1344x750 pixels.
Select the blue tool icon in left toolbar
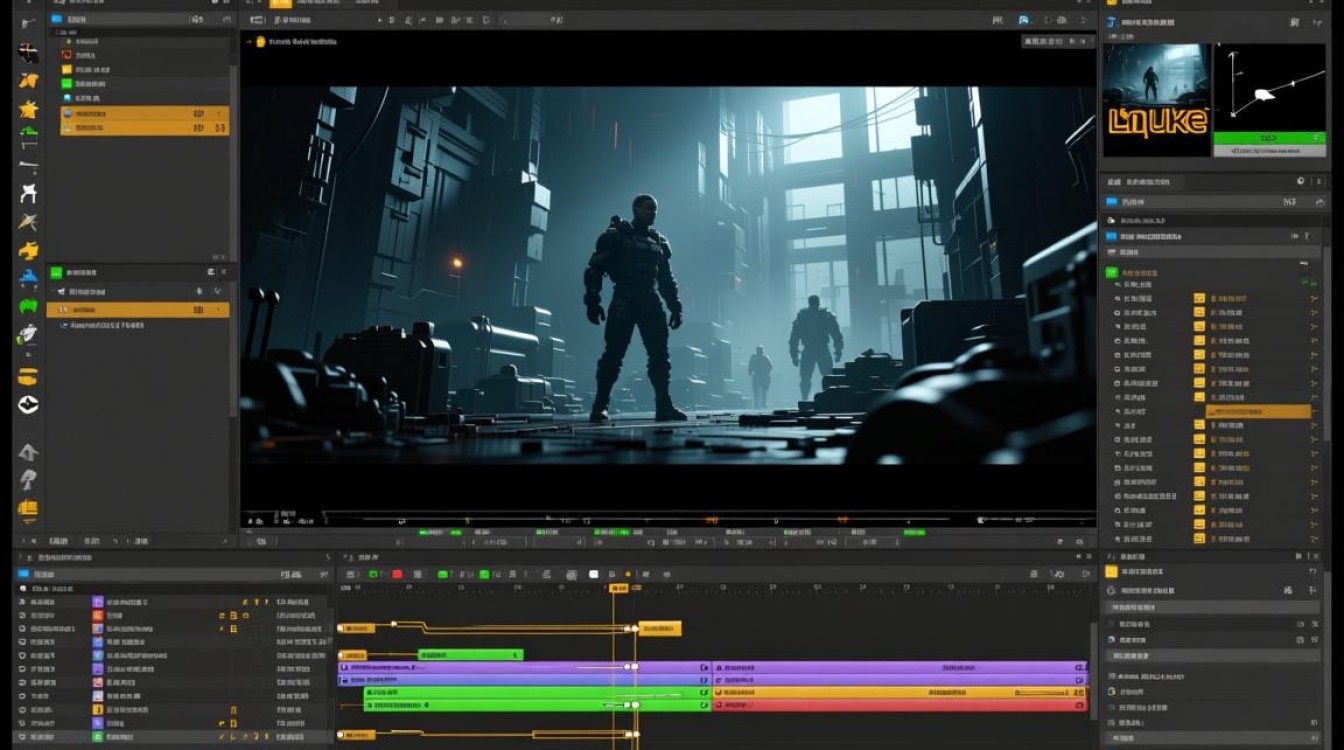tap(28, 277)
